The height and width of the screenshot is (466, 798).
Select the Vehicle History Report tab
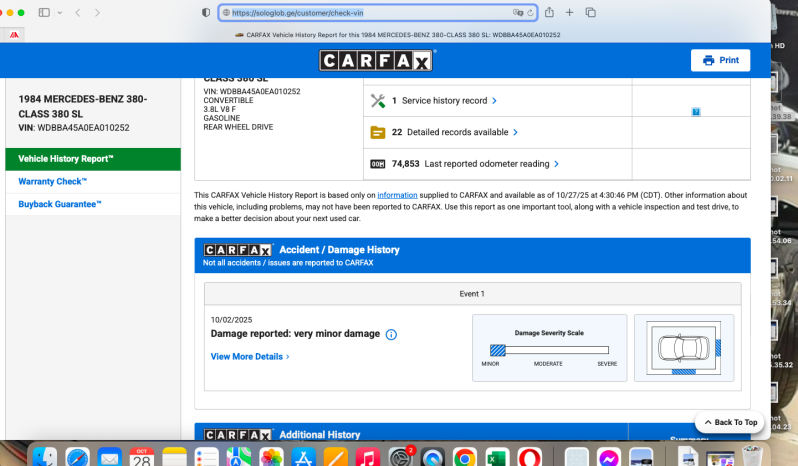tap(66, 159)
